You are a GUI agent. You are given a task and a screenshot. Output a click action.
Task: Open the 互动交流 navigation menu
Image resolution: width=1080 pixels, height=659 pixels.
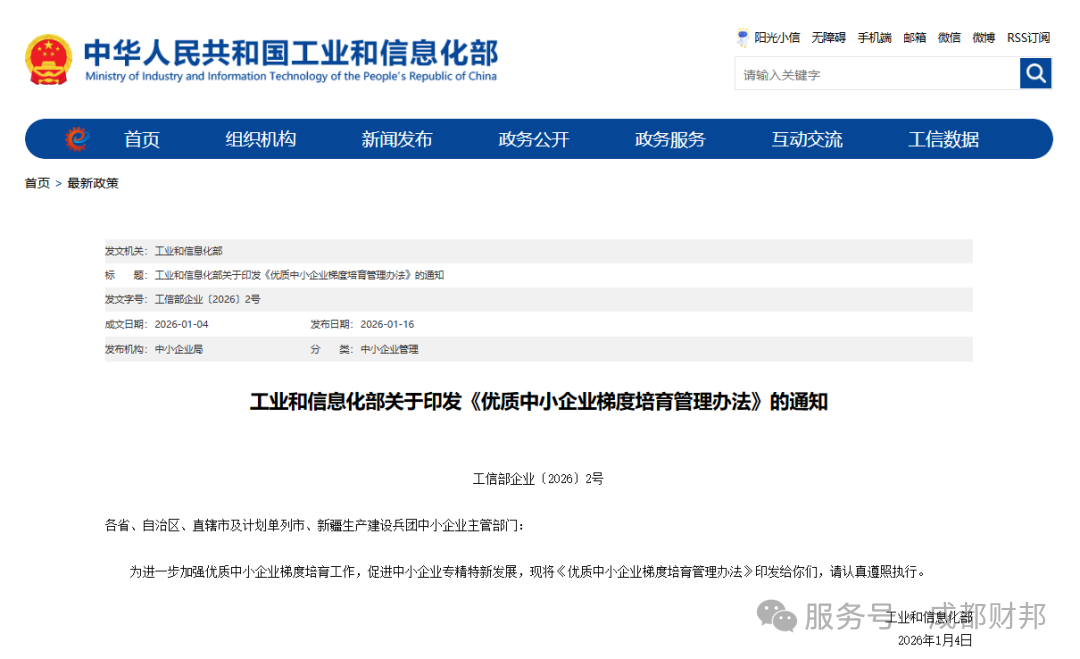point(806,139)
